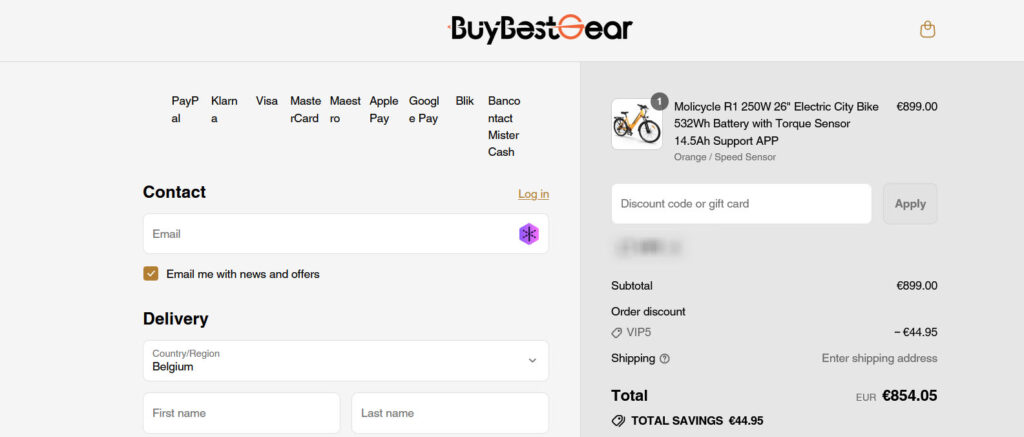
Task: Focus the Email input field
Action: [x=330, y=234]
